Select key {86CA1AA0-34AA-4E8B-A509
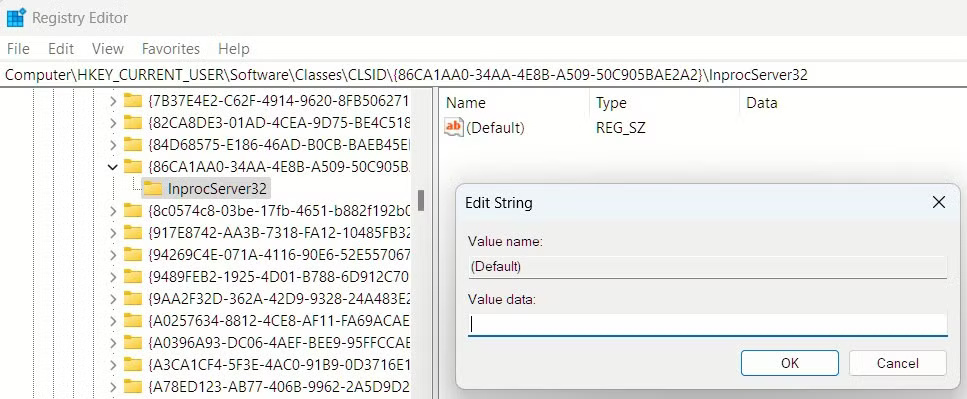This screenshot has width=967, height=399. [x=279, y=167]
